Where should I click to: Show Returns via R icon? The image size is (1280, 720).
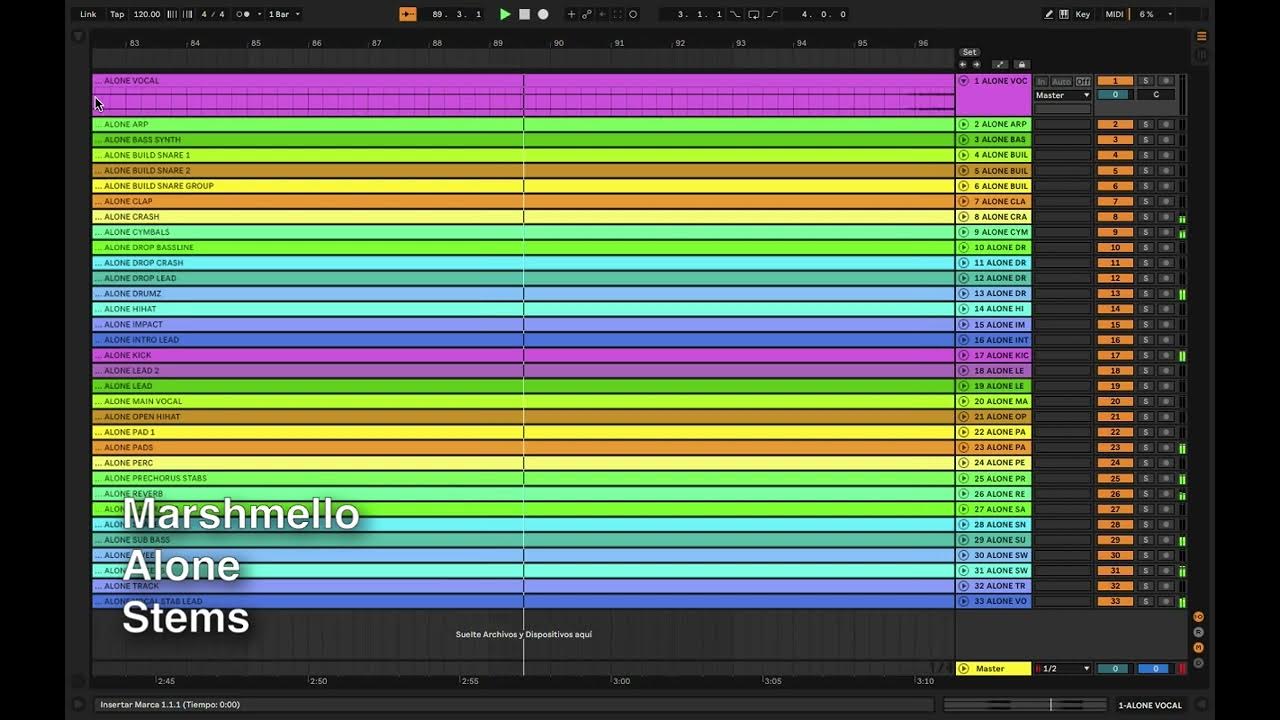1198,632
